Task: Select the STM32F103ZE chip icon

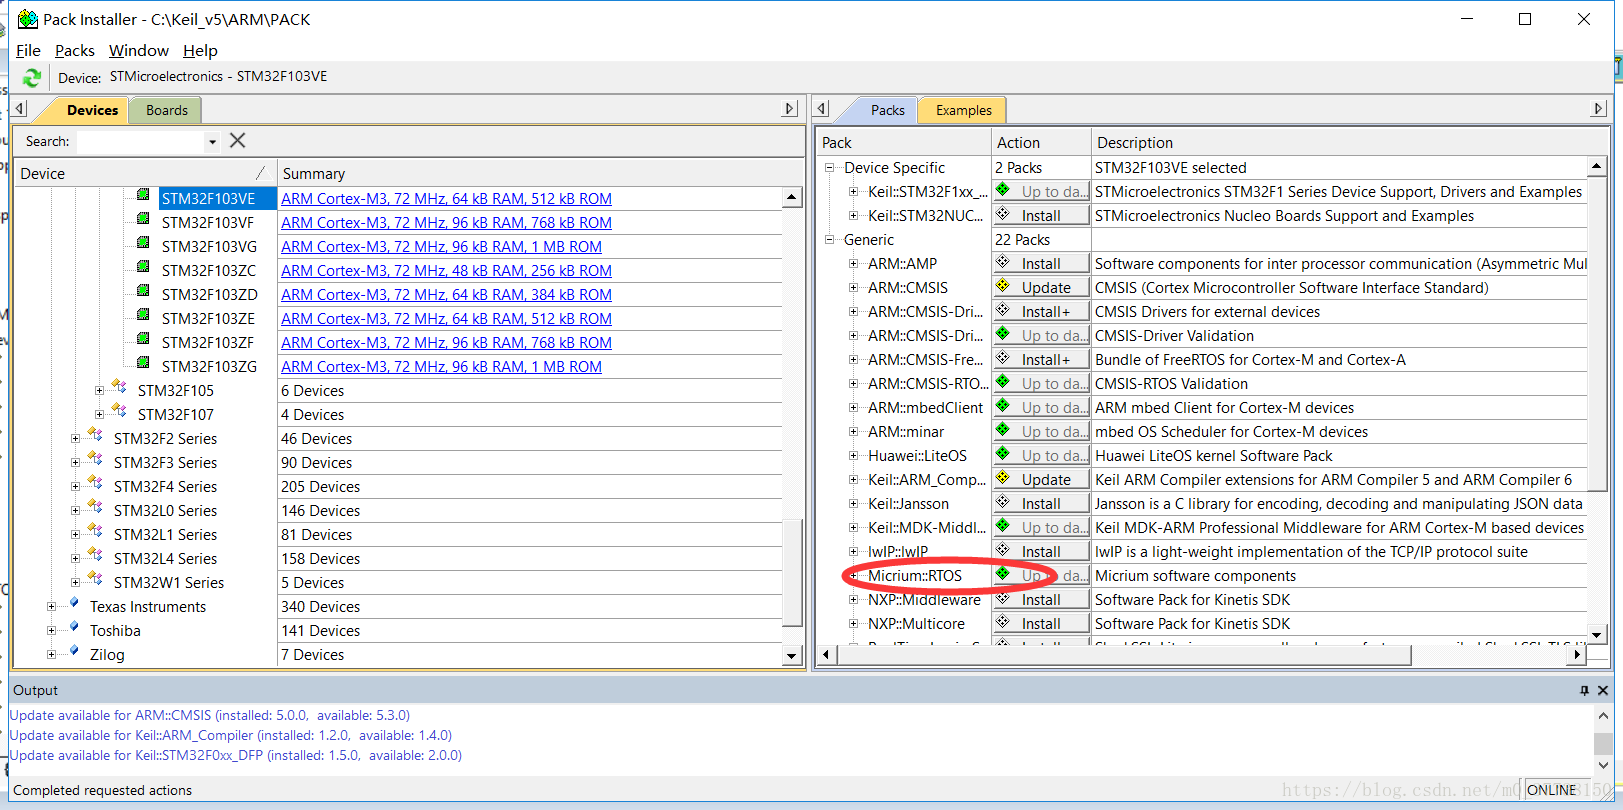Action: [x=143, y=315]
